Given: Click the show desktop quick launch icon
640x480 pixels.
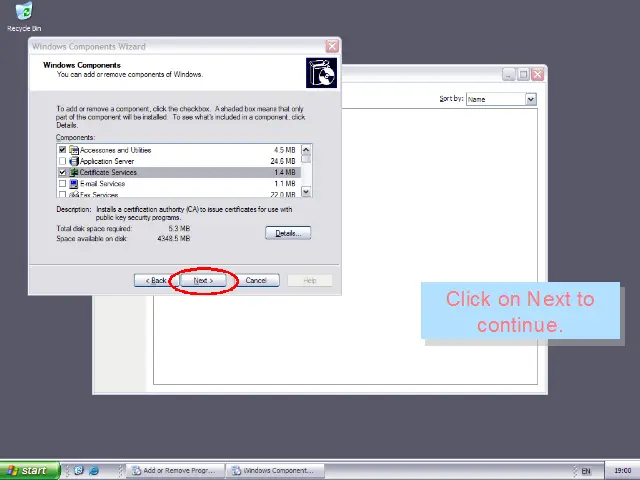Looking at the screenshot, I should click(79, 470).
